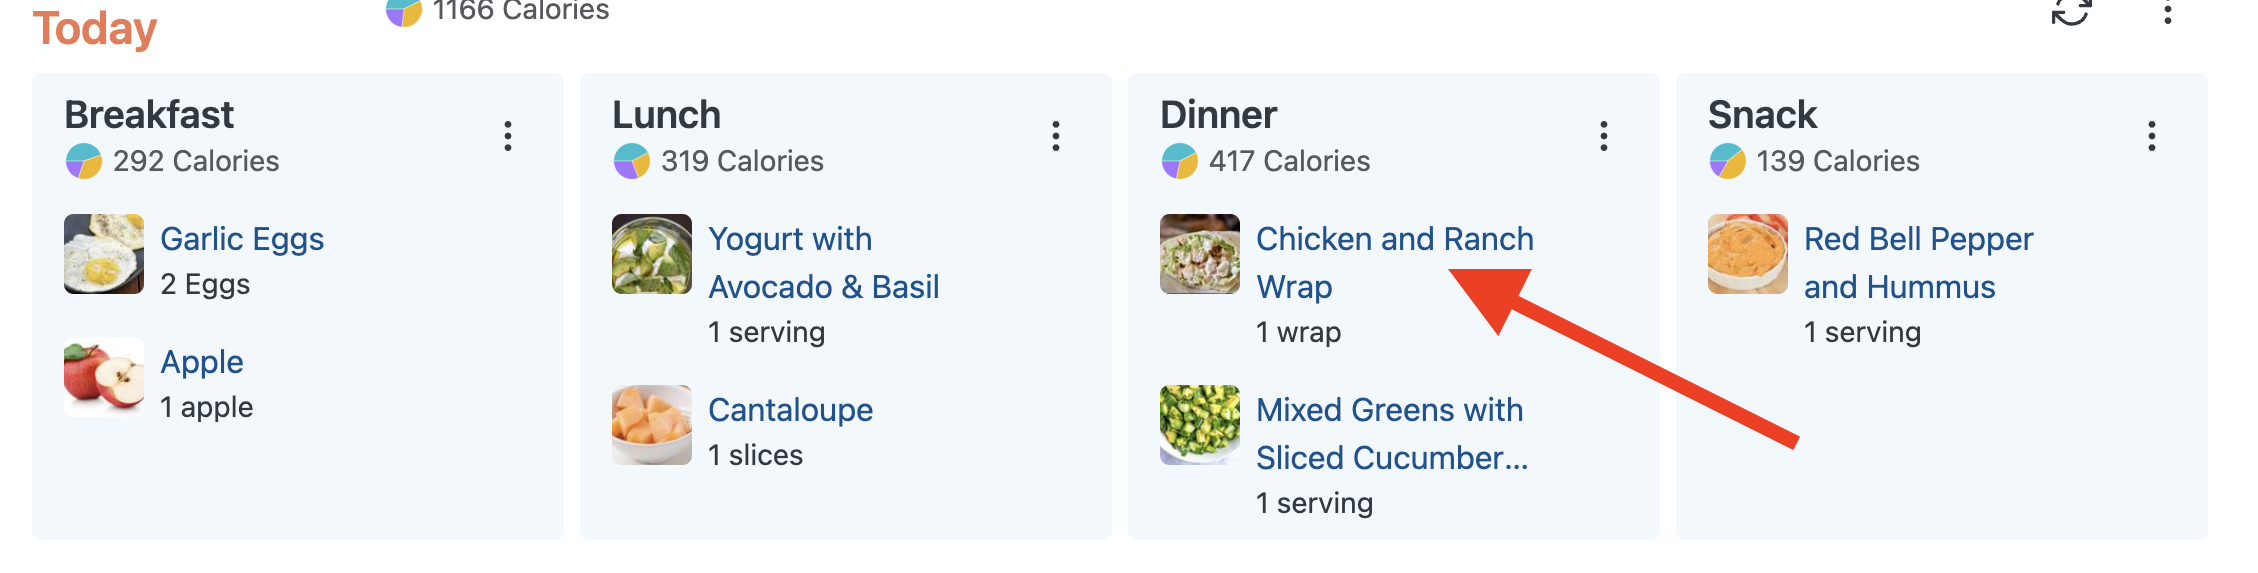Click the Red Bell Pepper and Hummus thumbnail
Viewport: 2258px width, 573px height.
tap(1748, 254)
